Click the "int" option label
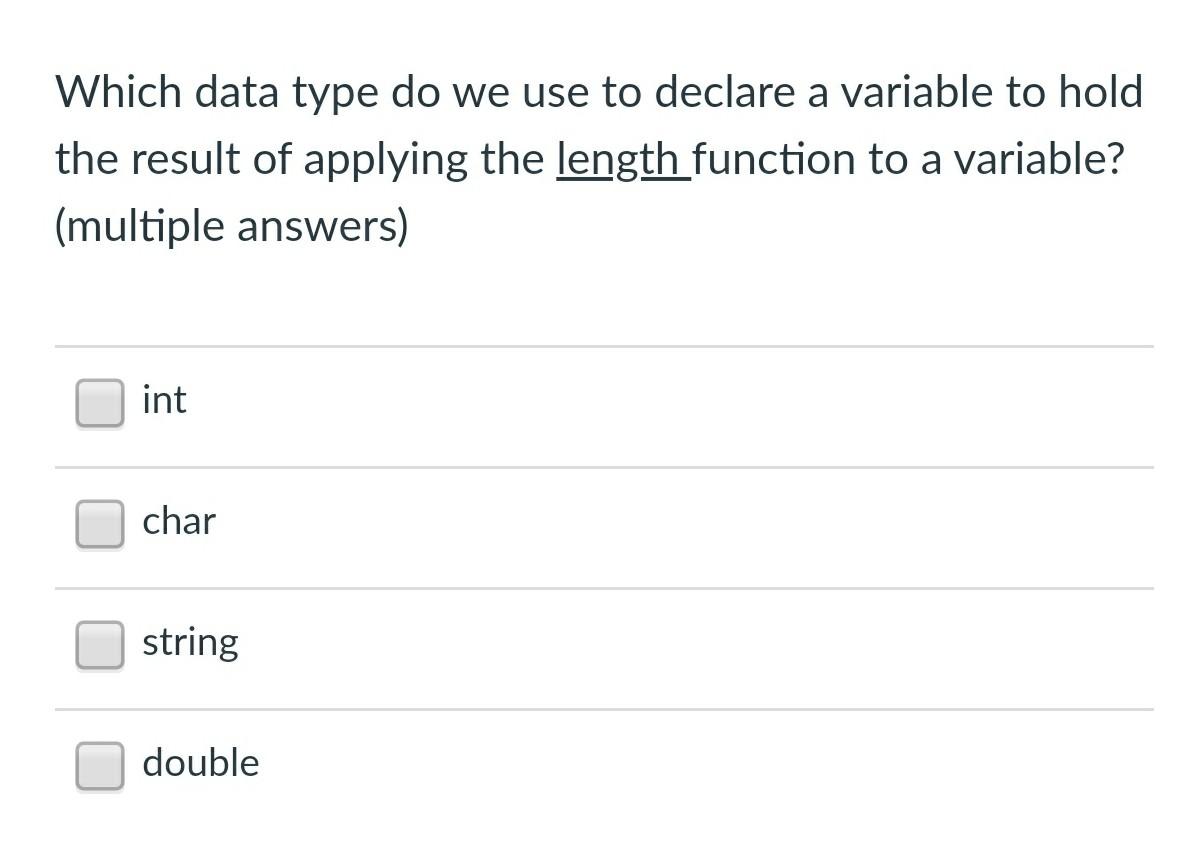 tap(164, 400)
